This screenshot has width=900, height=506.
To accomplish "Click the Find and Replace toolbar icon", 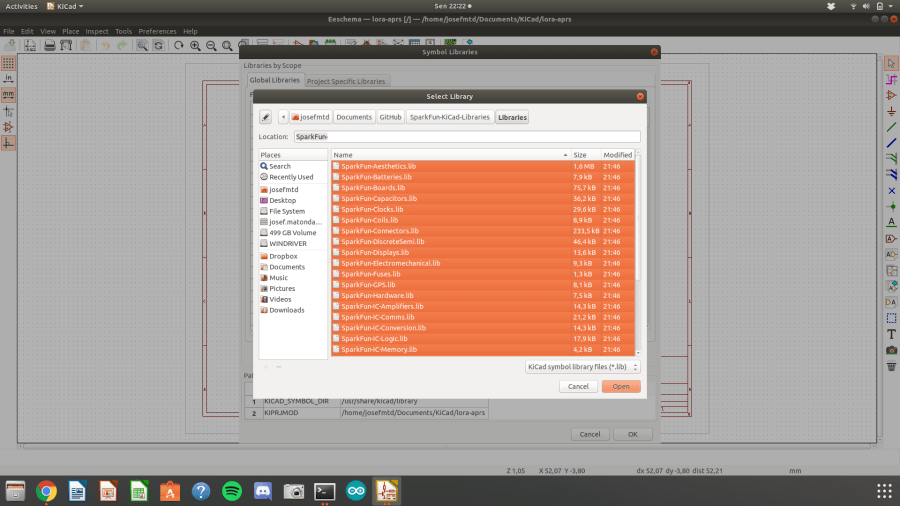I will 158,45.
